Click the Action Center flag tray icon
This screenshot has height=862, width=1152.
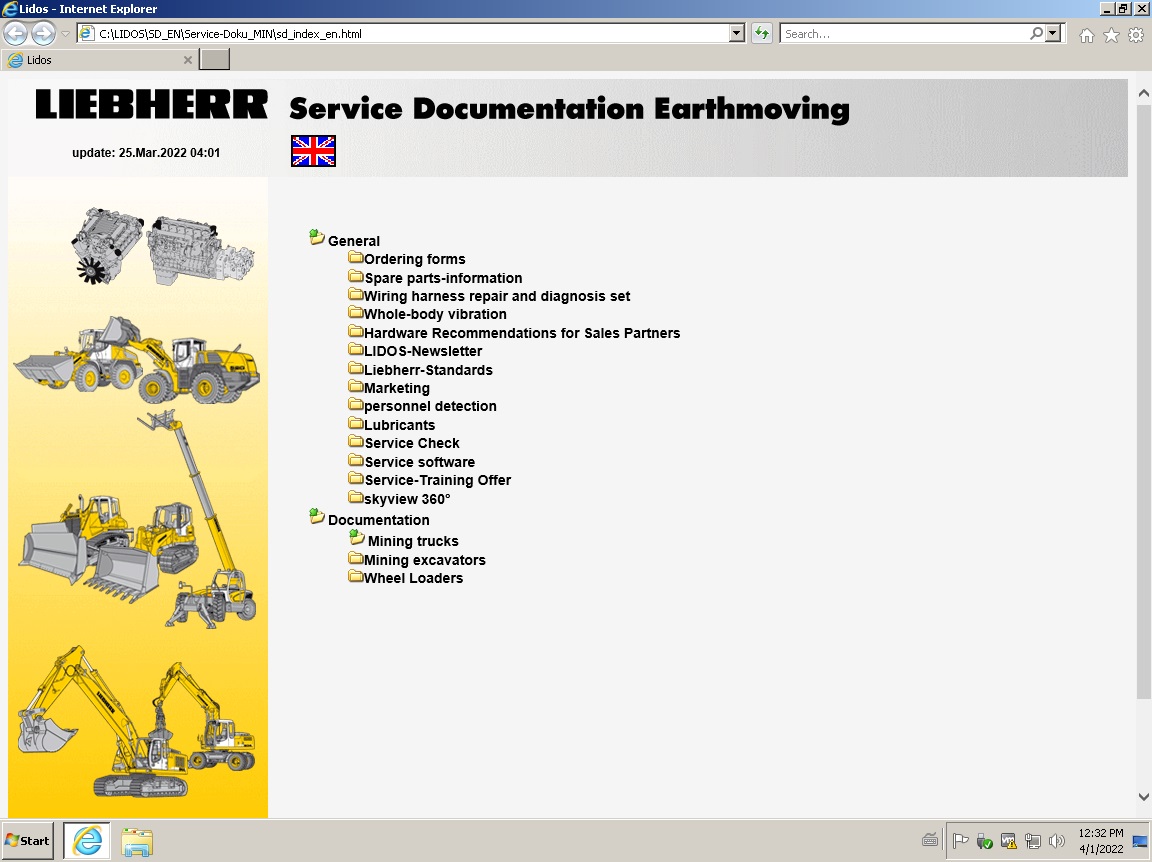click(x=960, y=841)
